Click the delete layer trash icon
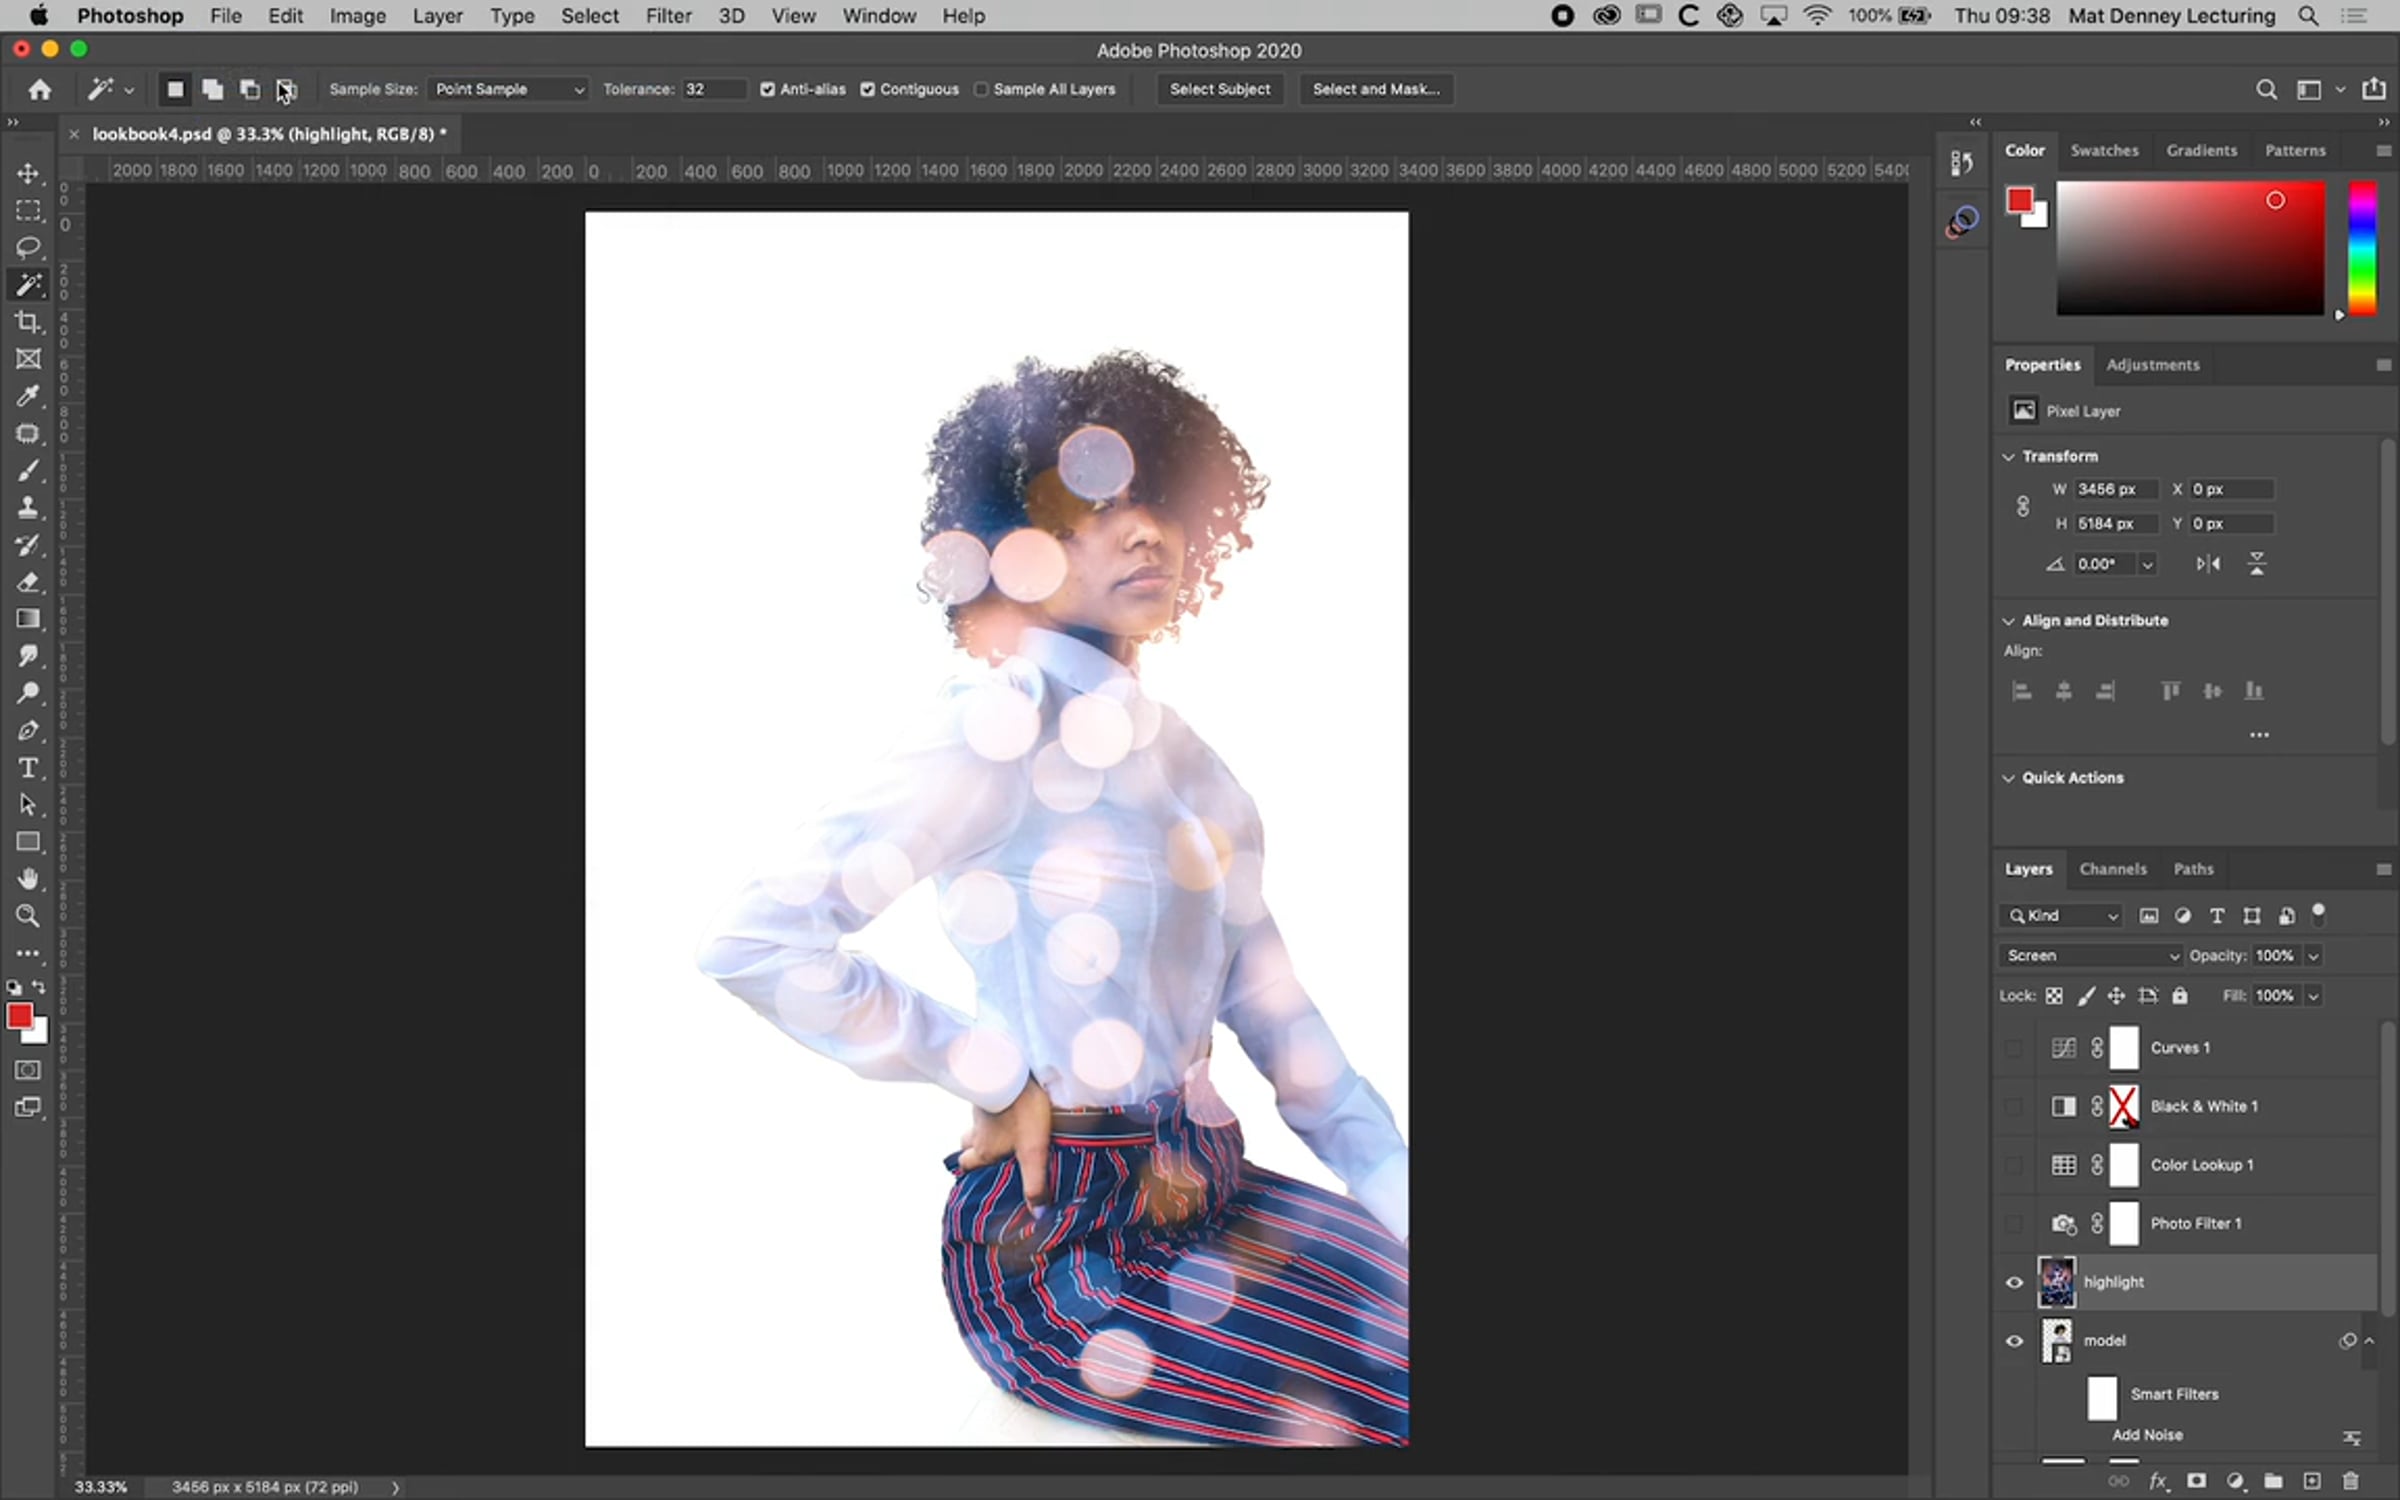The height and width of the screenshot is (1500, 2400). click(x=2350, y=1481)
